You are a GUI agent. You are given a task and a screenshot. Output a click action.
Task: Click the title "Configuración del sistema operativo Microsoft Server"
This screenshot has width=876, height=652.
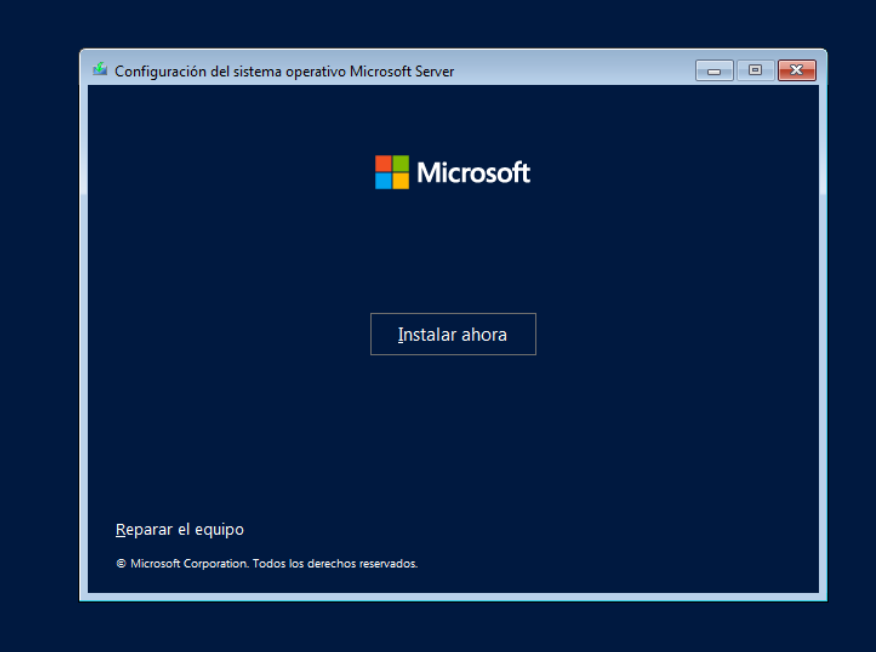[x=284, y=72]
